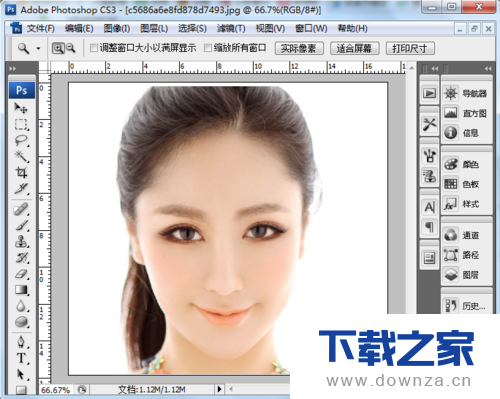Click the vertical scrollbar up arrow
Screen dimensions: 500x399
(411, 68)
